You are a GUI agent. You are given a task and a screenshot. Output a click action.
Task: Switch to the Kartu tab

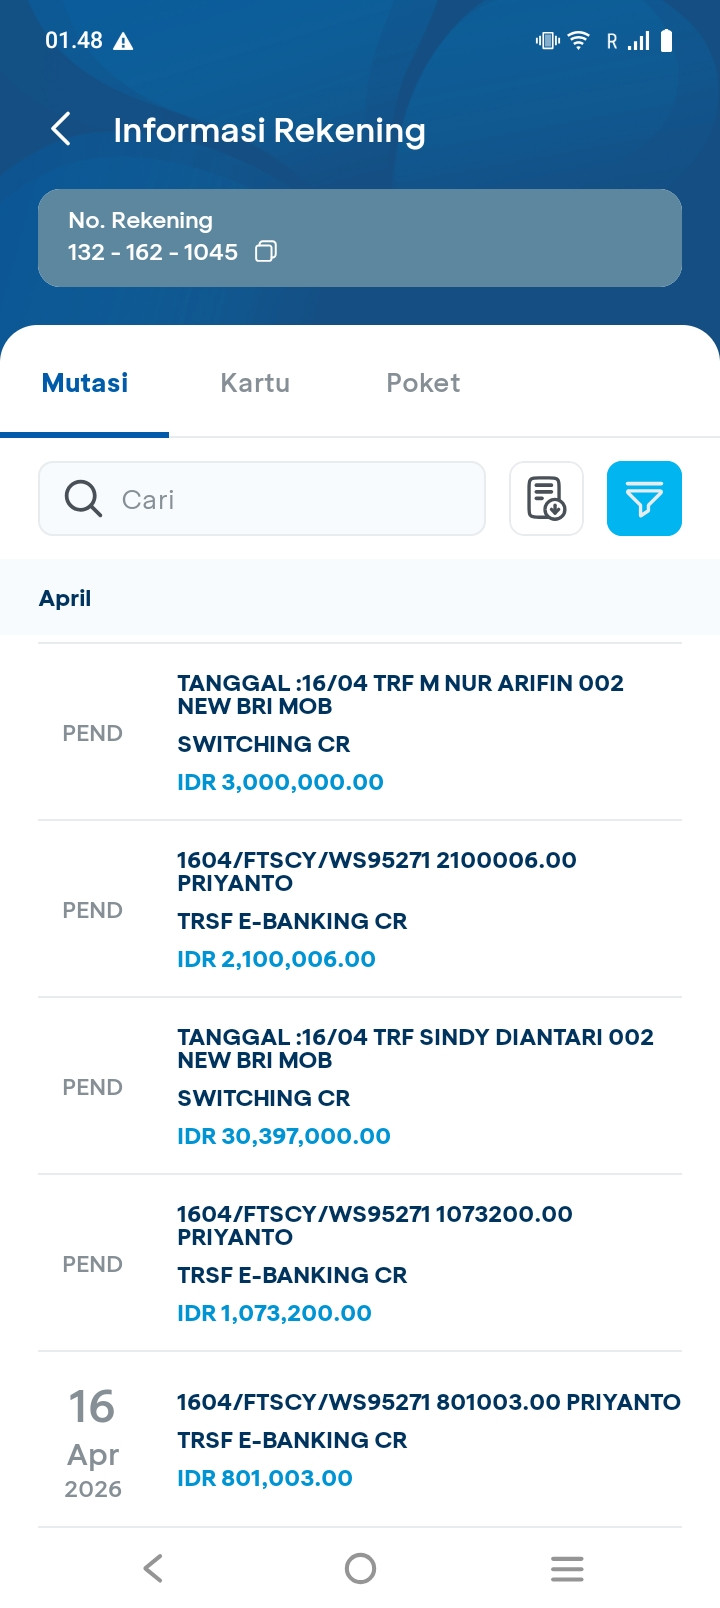pyautogui.click(x=255, y=383)
